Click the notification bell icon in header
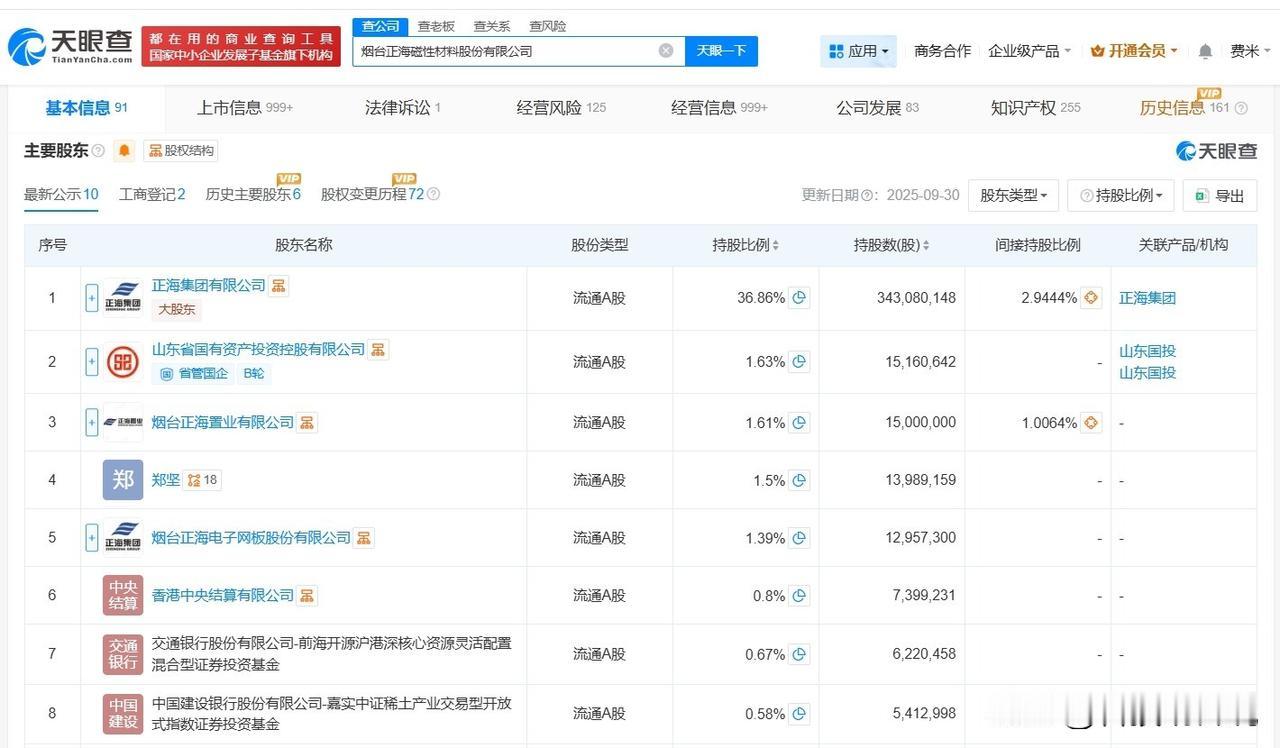 click(x=1205, y=51)
